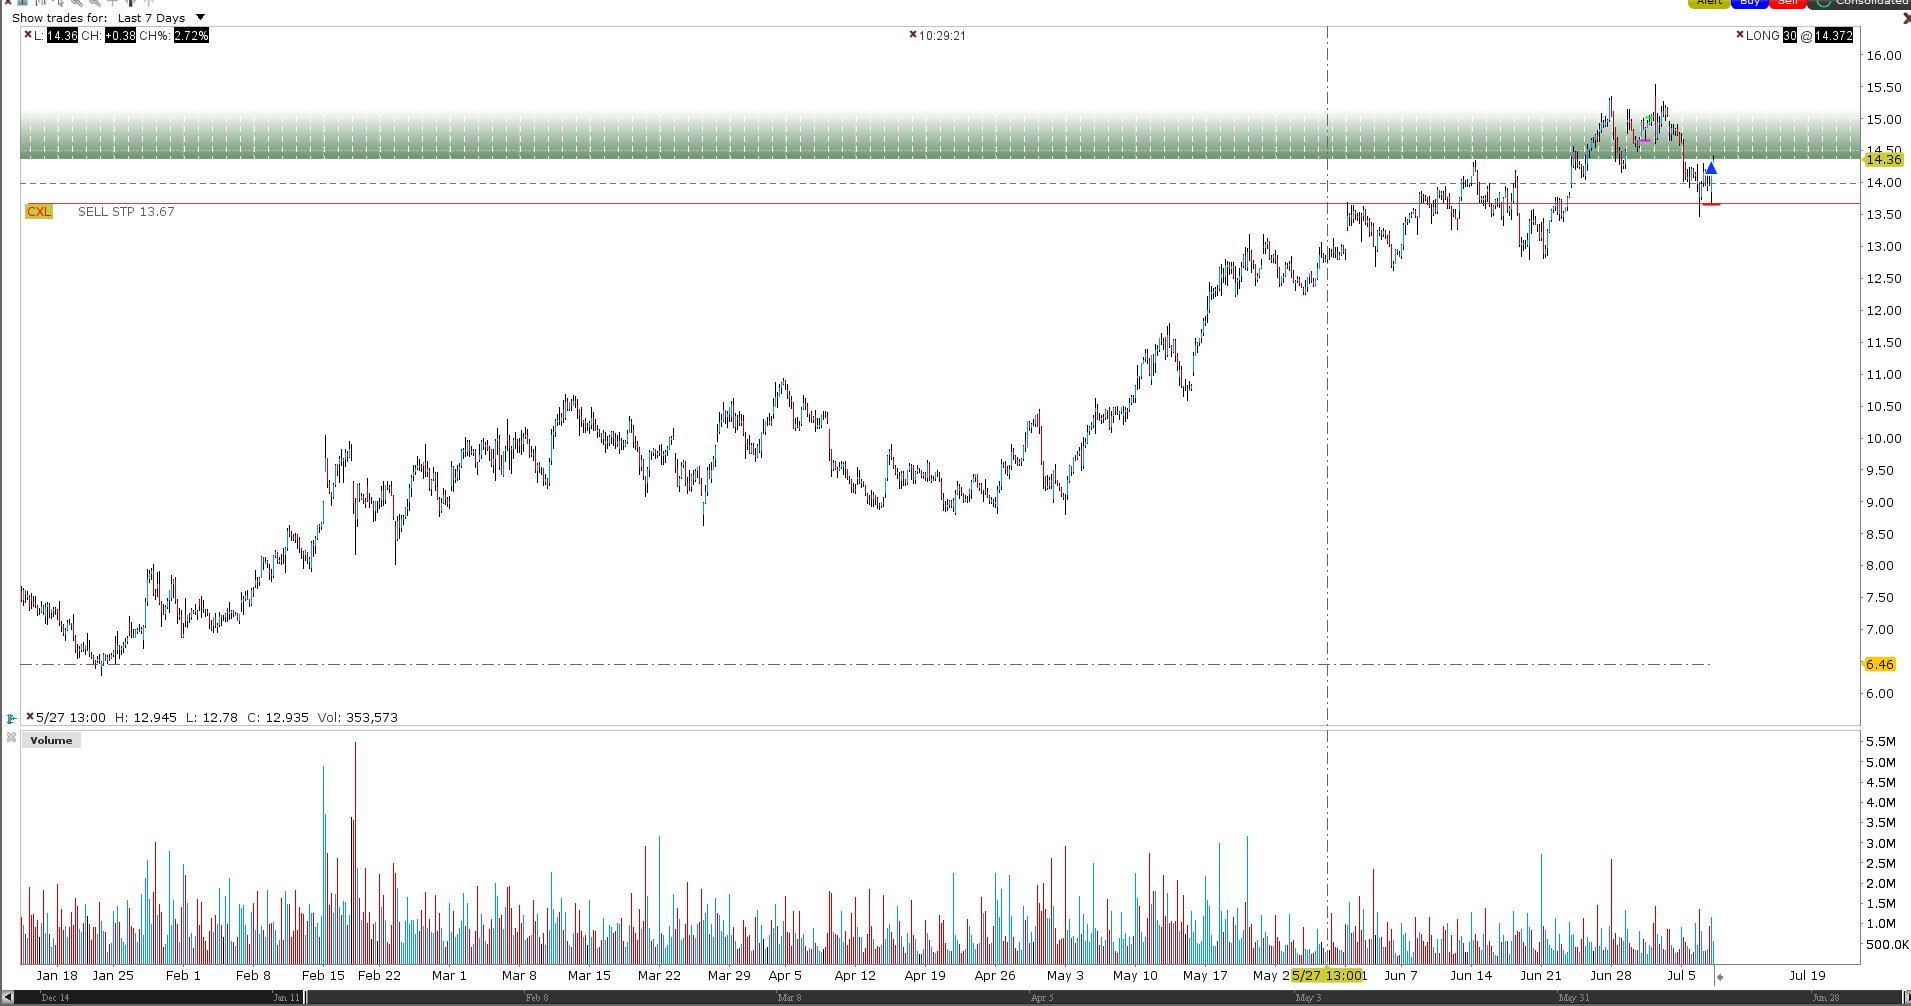Click the green shaded price zone band
Screen dimensions: 1911x1006
pyautogui.click(x=940, y=135)
